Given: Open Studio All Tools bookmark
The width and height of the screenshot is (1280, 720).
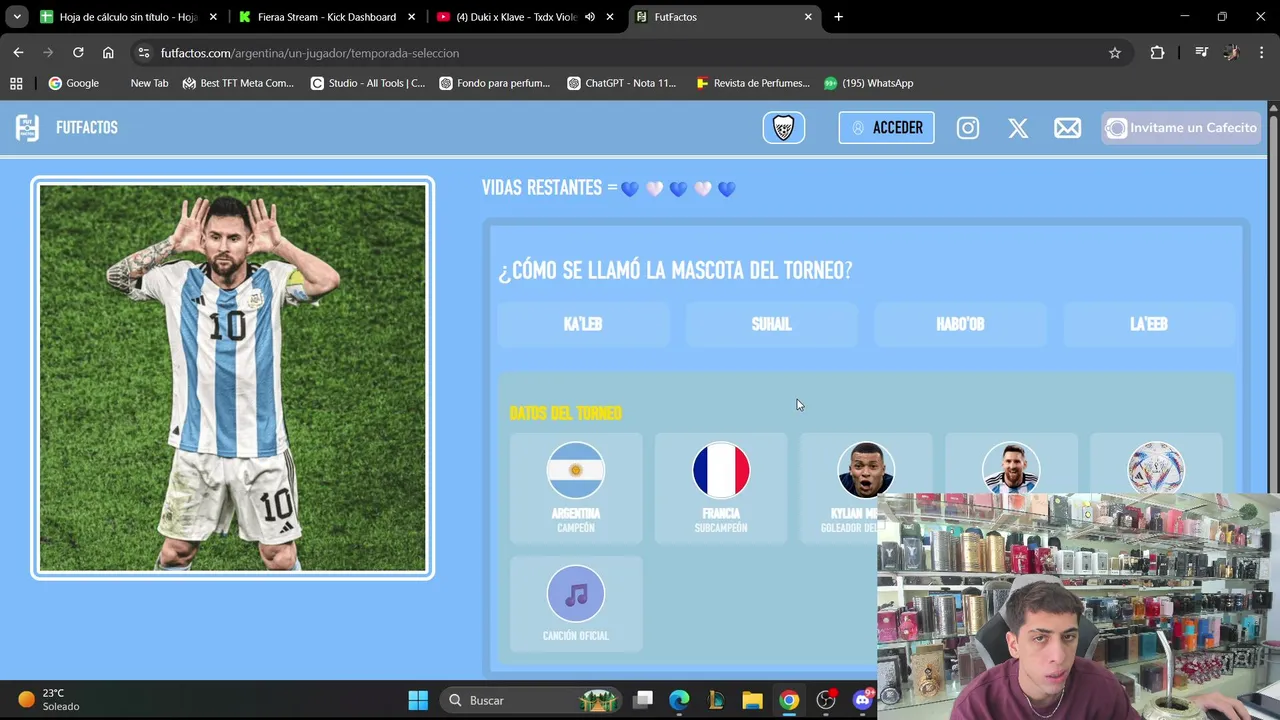Looking at the screenshot, I should click(368, 83).
